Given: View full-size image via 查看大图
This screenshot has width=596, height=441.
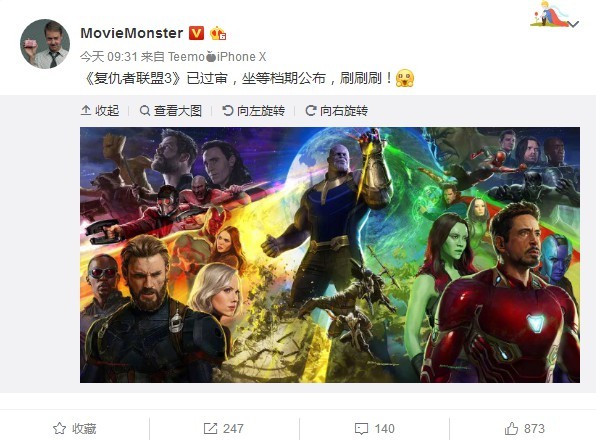Looking at the screenshot, I should [171, 111].
